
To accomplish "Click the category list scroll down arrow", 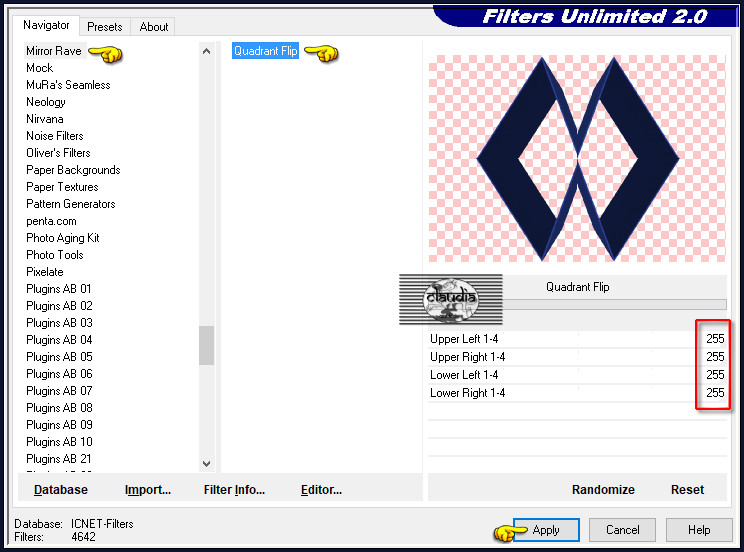I will (206, 464).
